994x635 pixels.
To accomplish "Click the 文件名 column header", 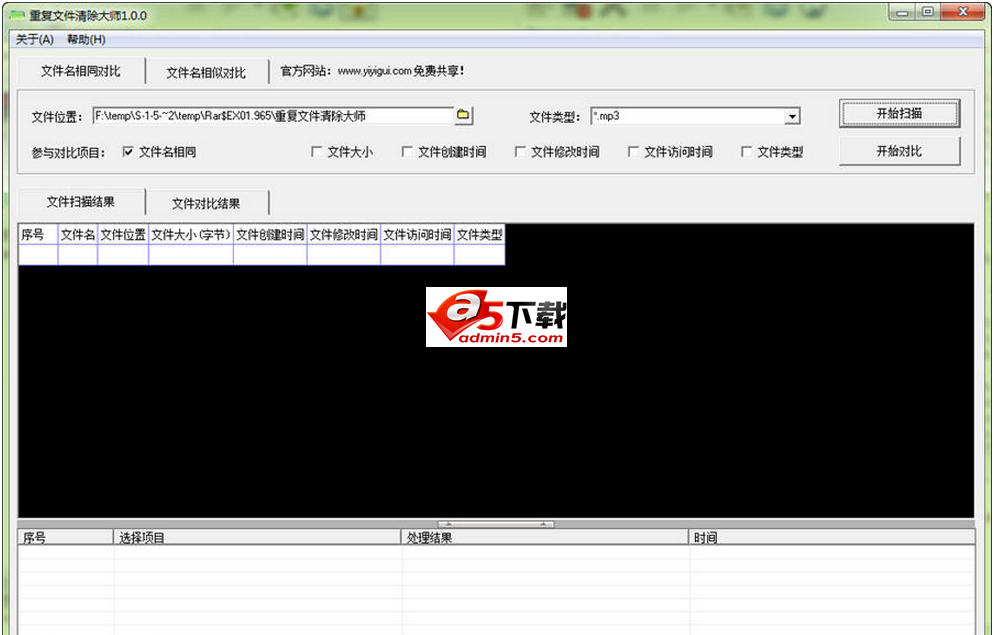I will pos(77,234).
